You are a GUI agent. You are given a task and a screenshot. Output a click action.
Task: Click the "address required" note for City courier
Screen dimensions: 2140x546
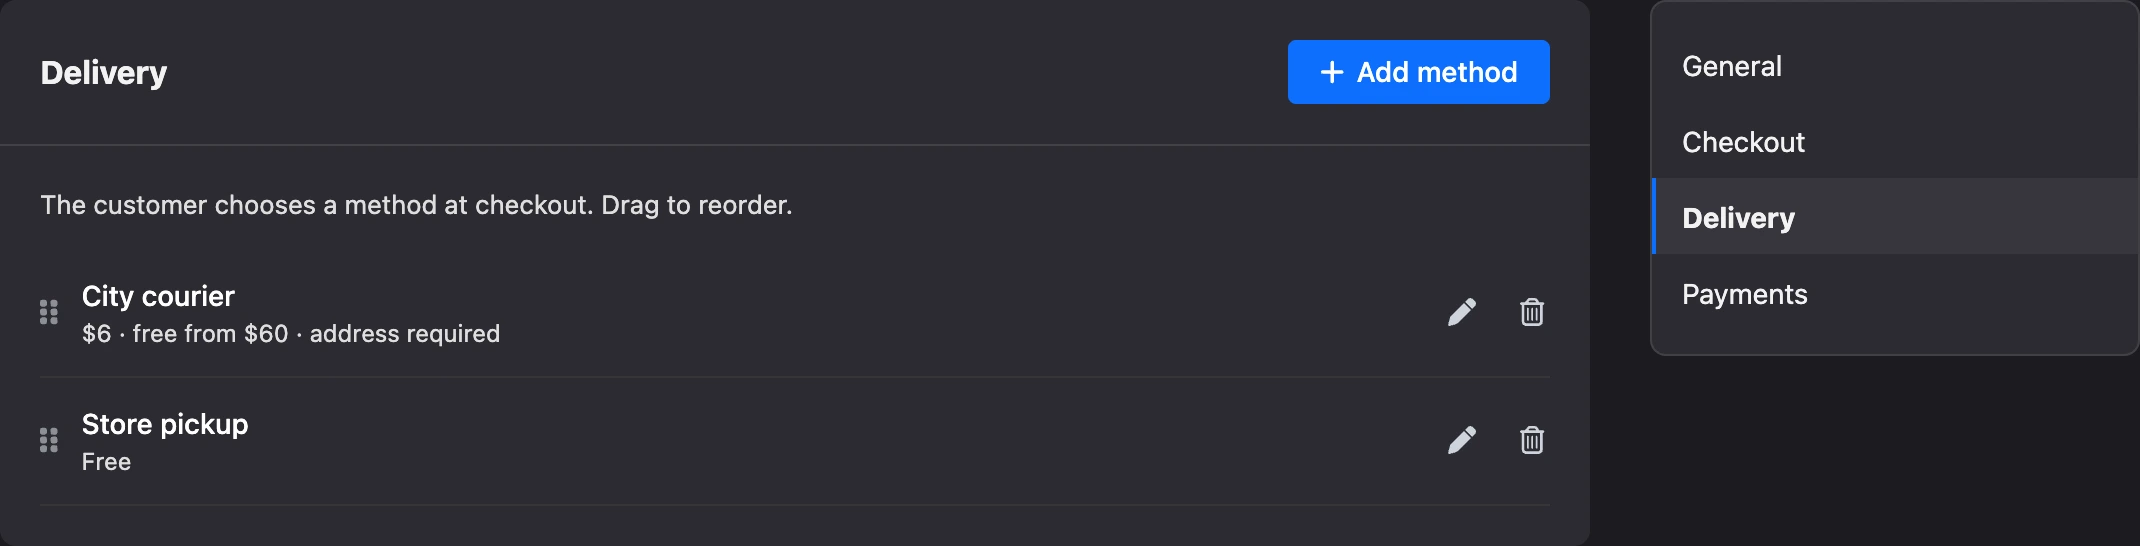pyautogui.click(x=405, y=334)
